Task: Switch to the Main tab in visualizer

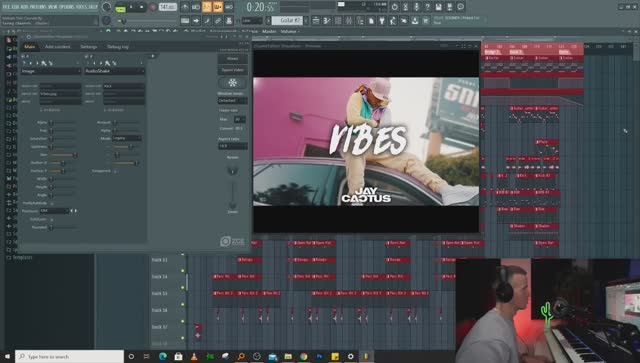Action: [x=29, y=47]
